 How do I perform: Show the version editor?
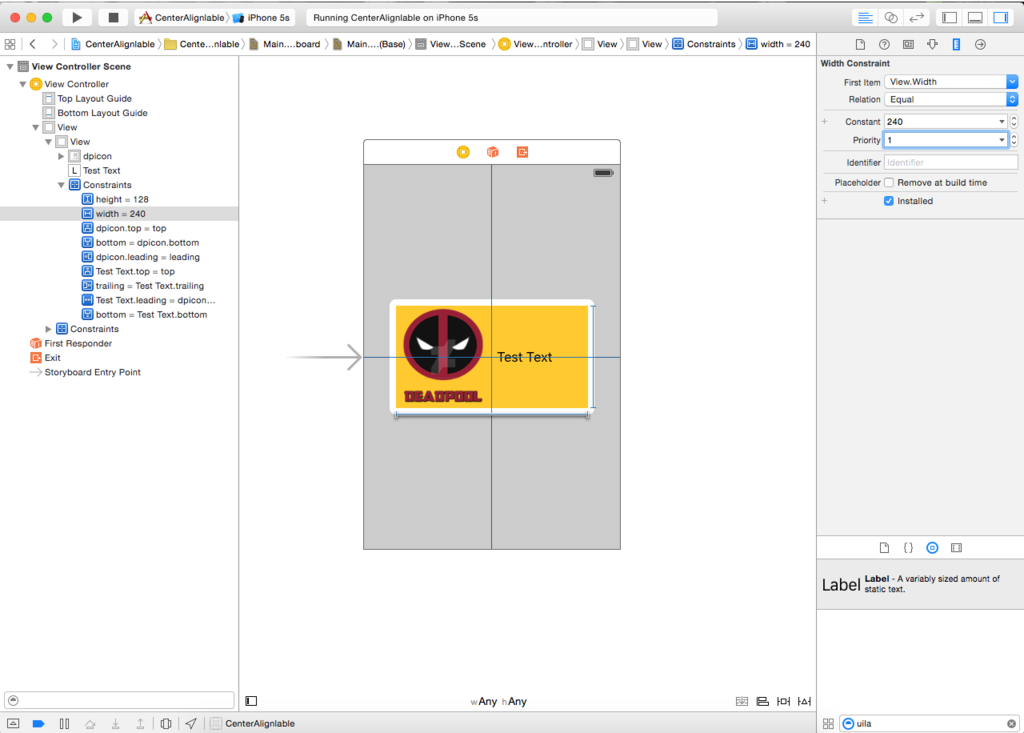point(916,18)
